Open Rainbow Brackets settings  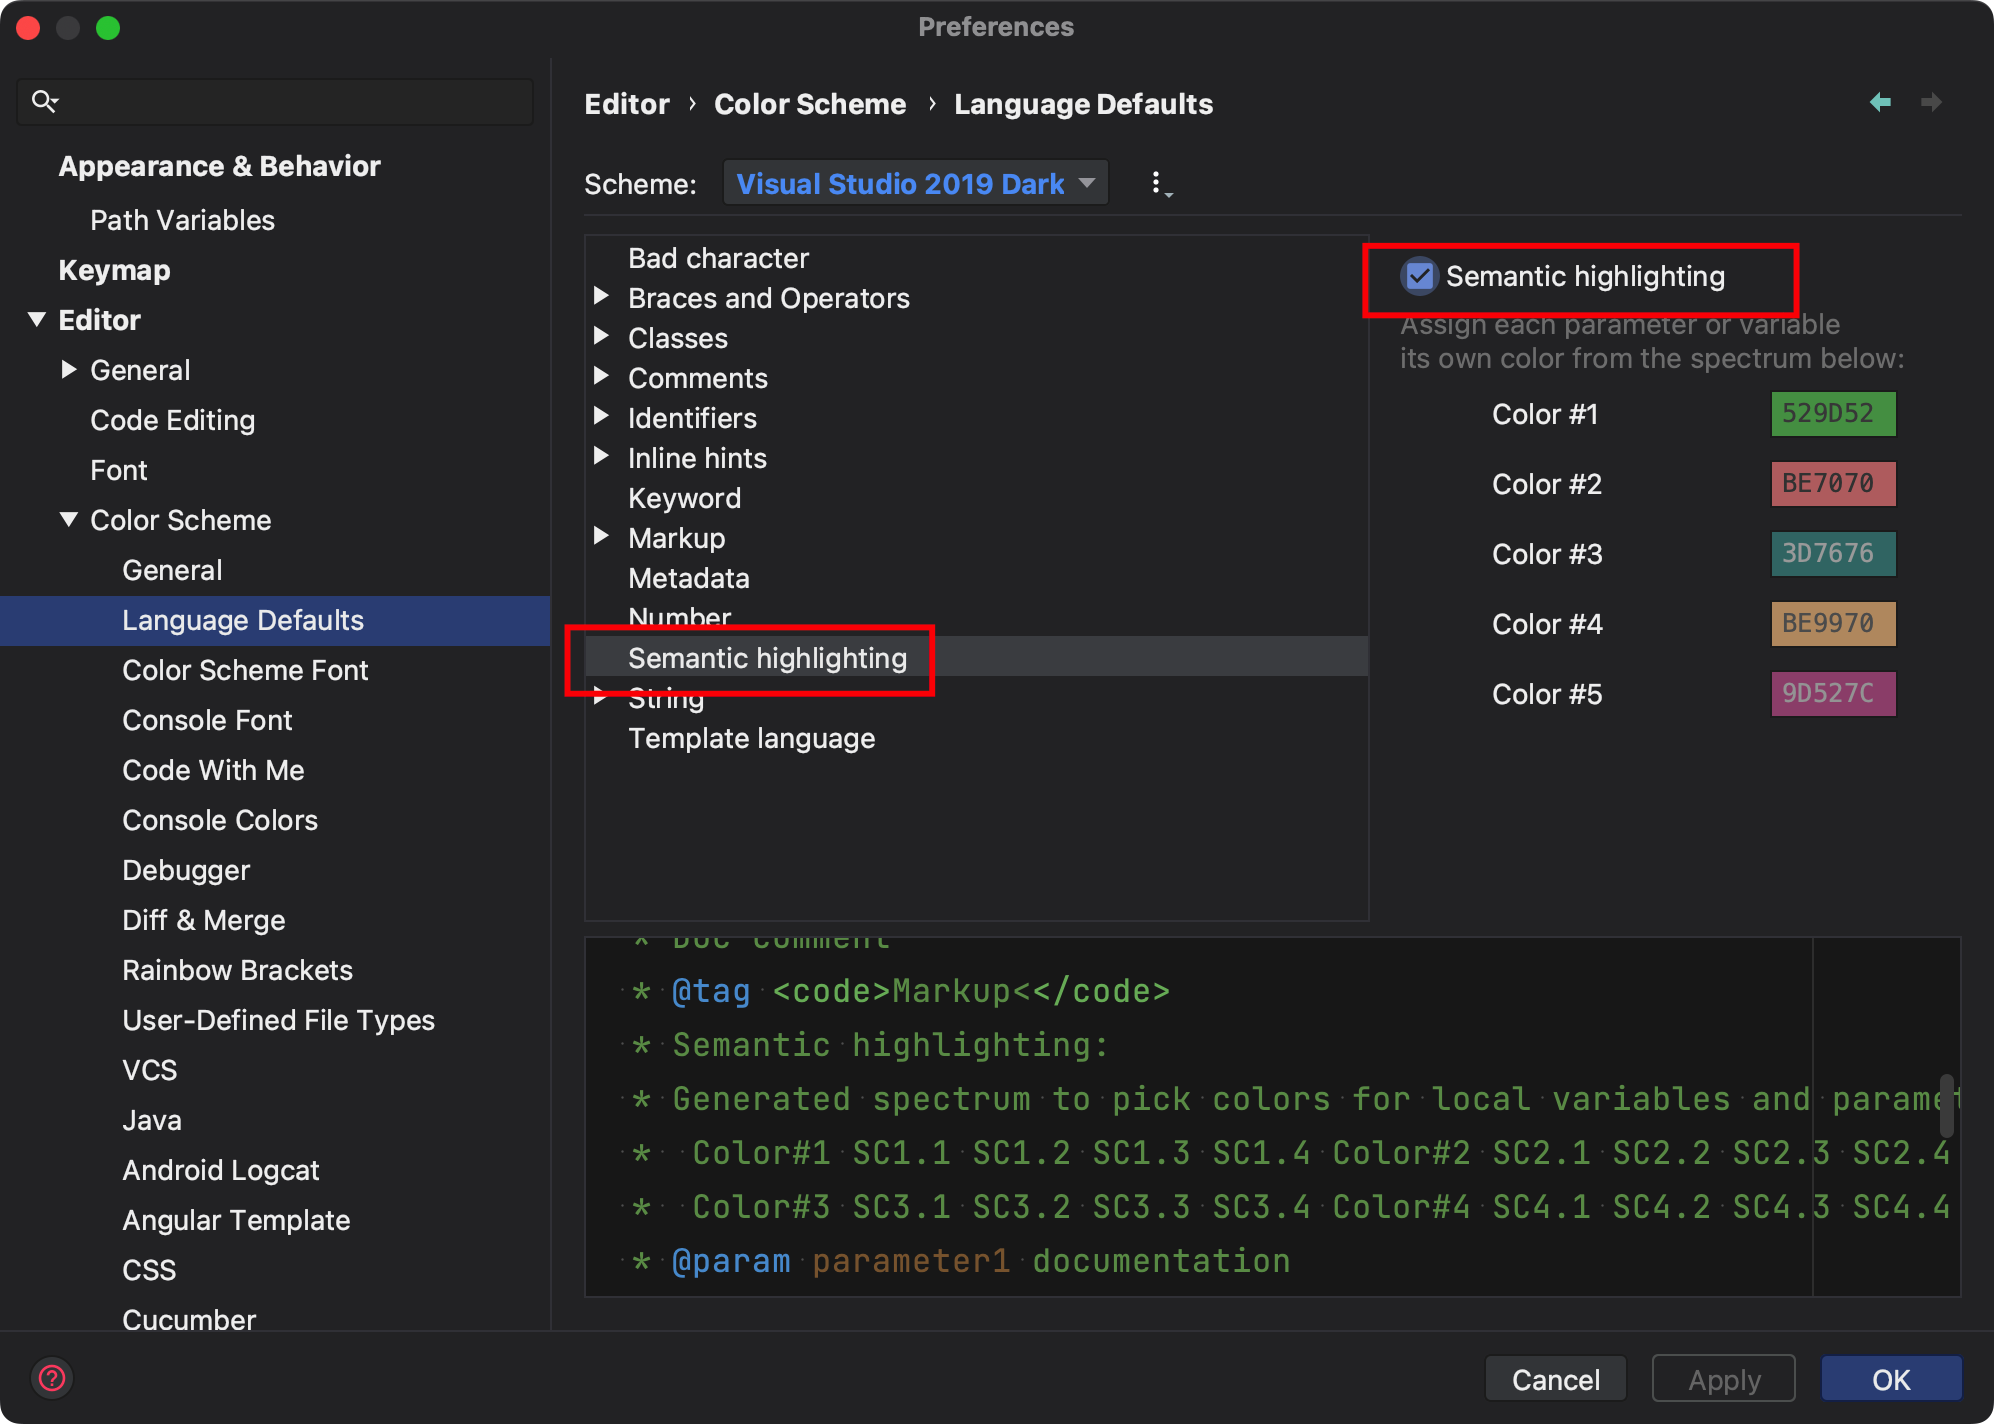237,970
